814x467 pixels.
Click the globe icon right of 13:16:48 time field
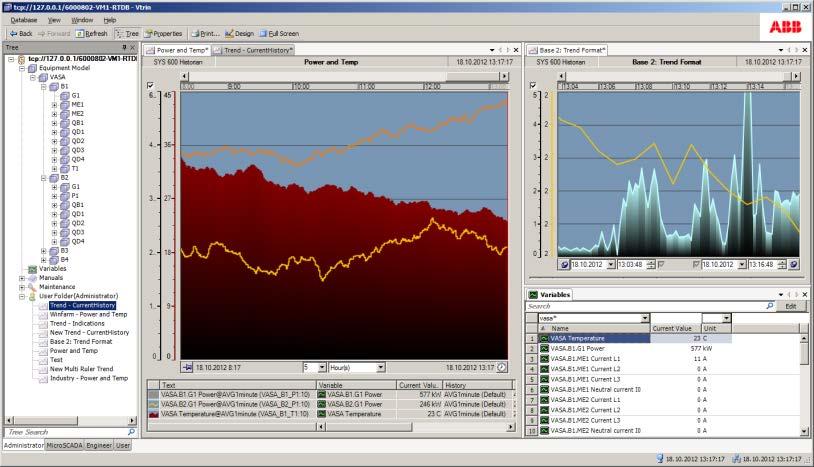pyautogui.click(x=794, y=265)
